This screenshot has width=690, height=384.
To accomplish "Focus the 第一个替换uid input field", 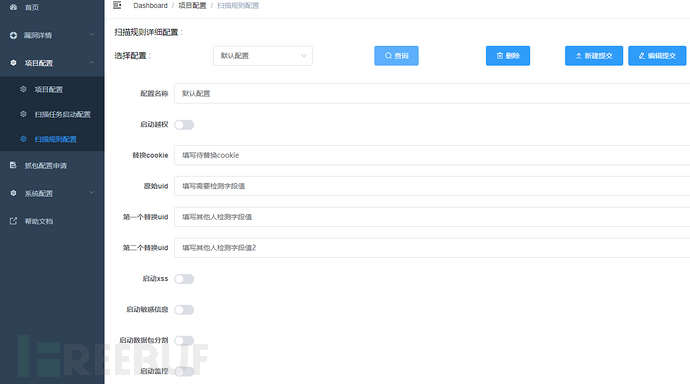I will tap(432, 217).
